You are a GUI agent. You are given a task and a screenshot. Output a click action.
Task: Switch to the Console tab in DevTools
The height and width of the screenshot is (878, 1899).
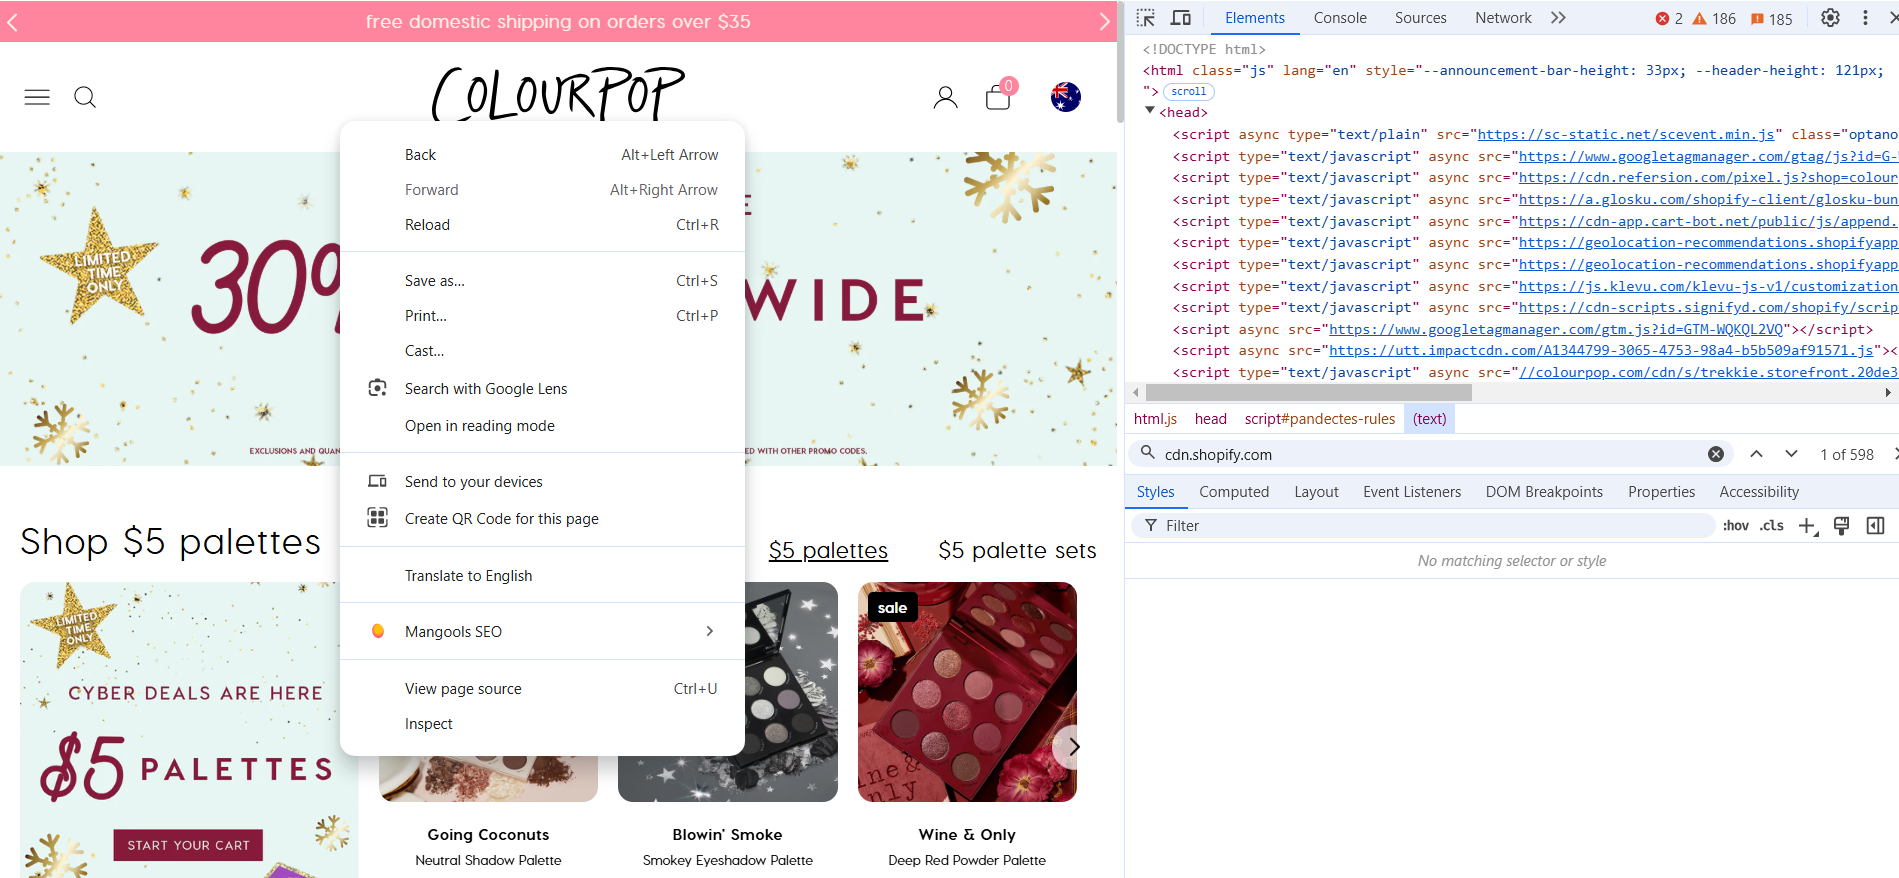pyautogui.click(x=1339, y=18)
